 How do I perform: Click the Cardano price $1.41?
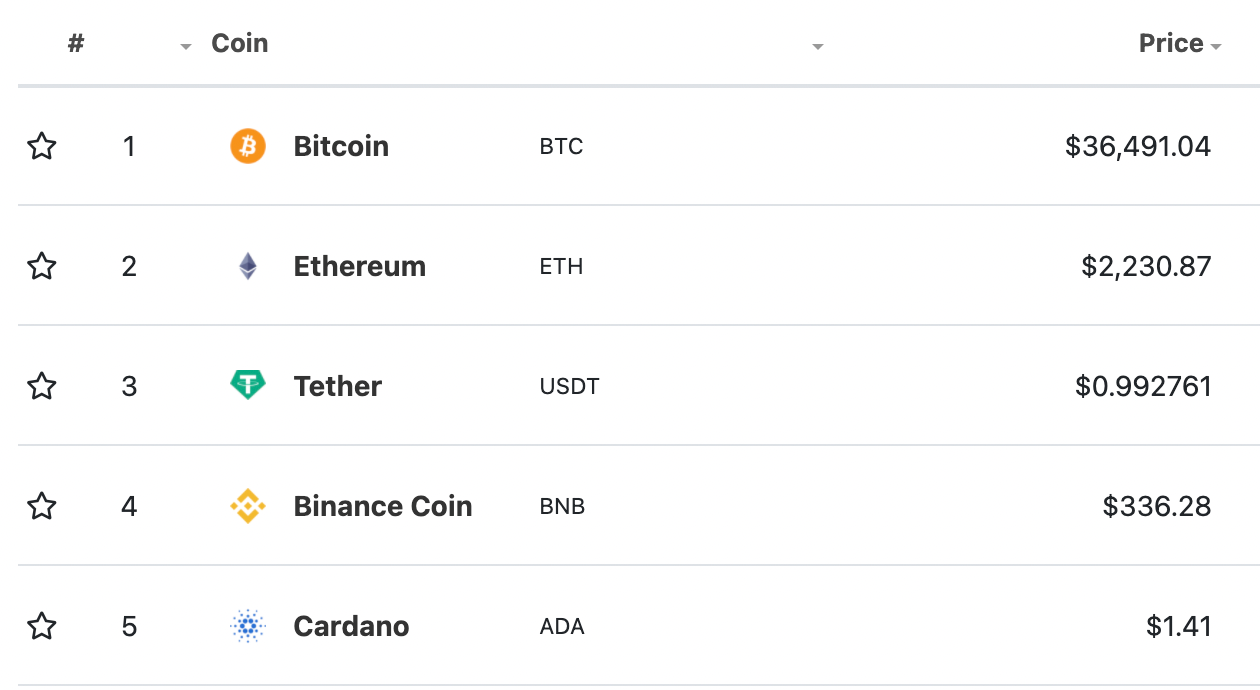(x=1179, y=626)
